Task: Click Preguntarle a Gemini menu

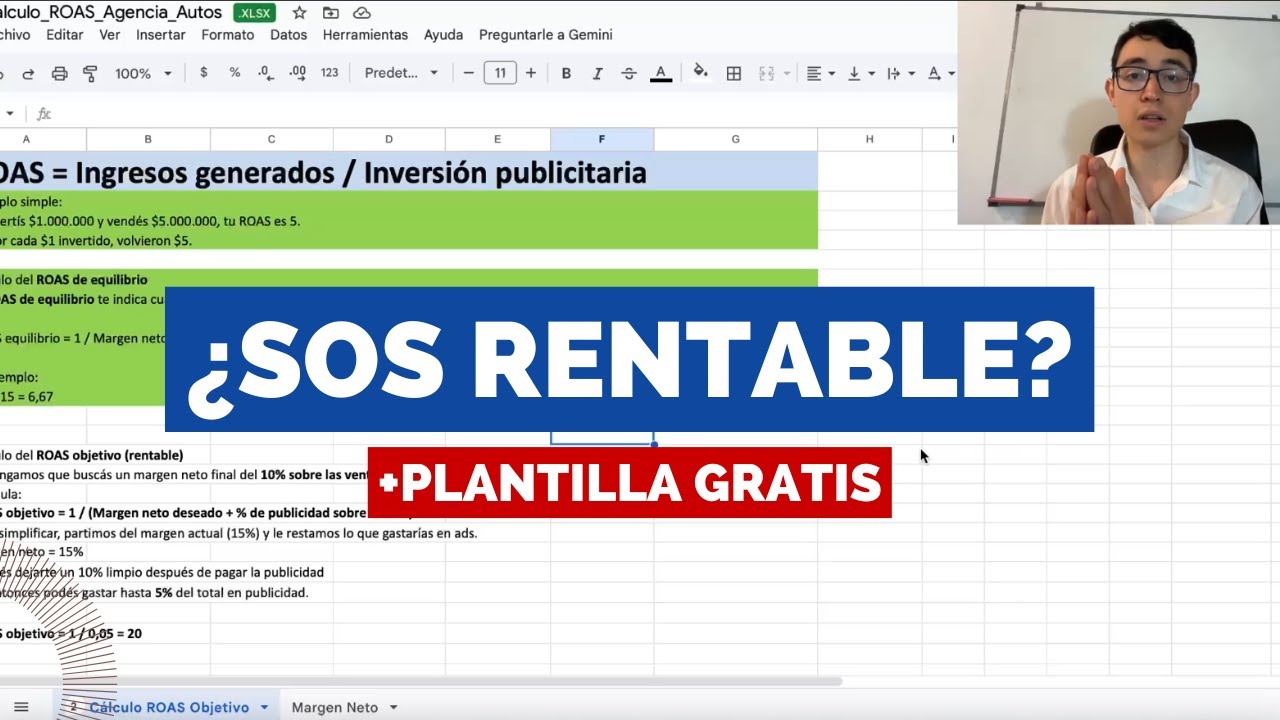Action: click(546, 34)
